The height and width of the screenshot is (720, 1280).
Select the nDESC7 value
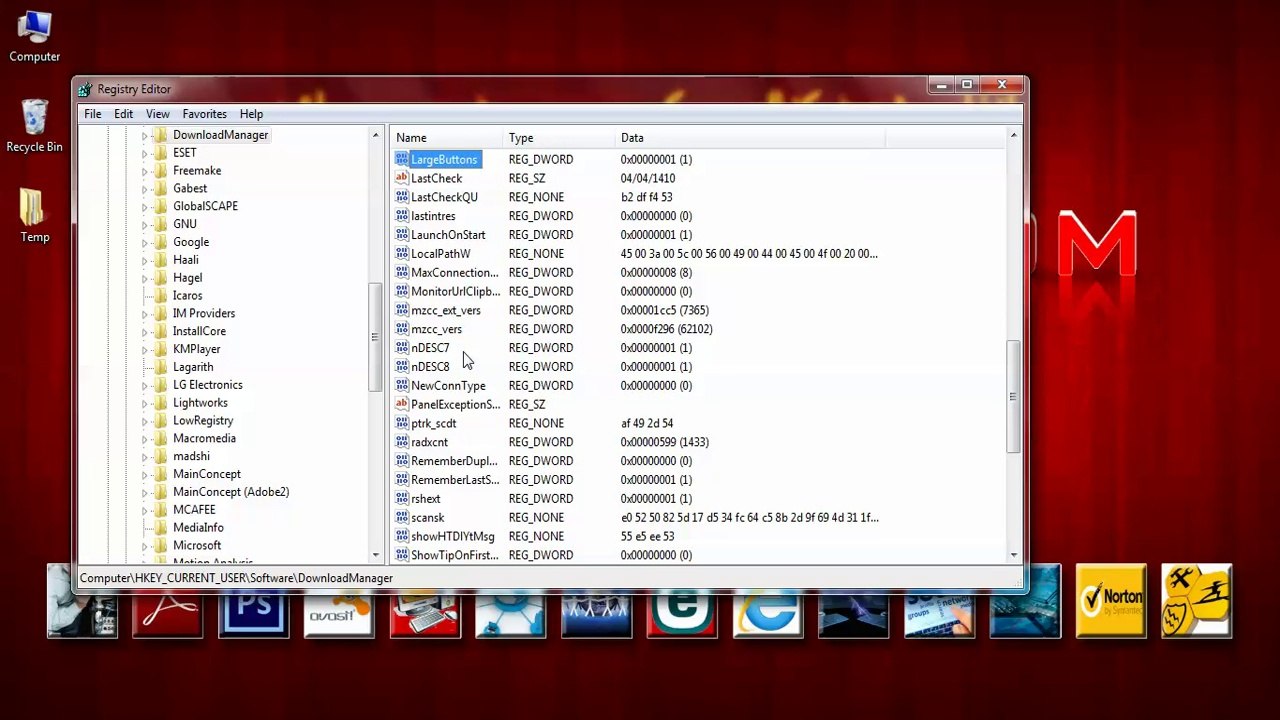coord(430,348)
